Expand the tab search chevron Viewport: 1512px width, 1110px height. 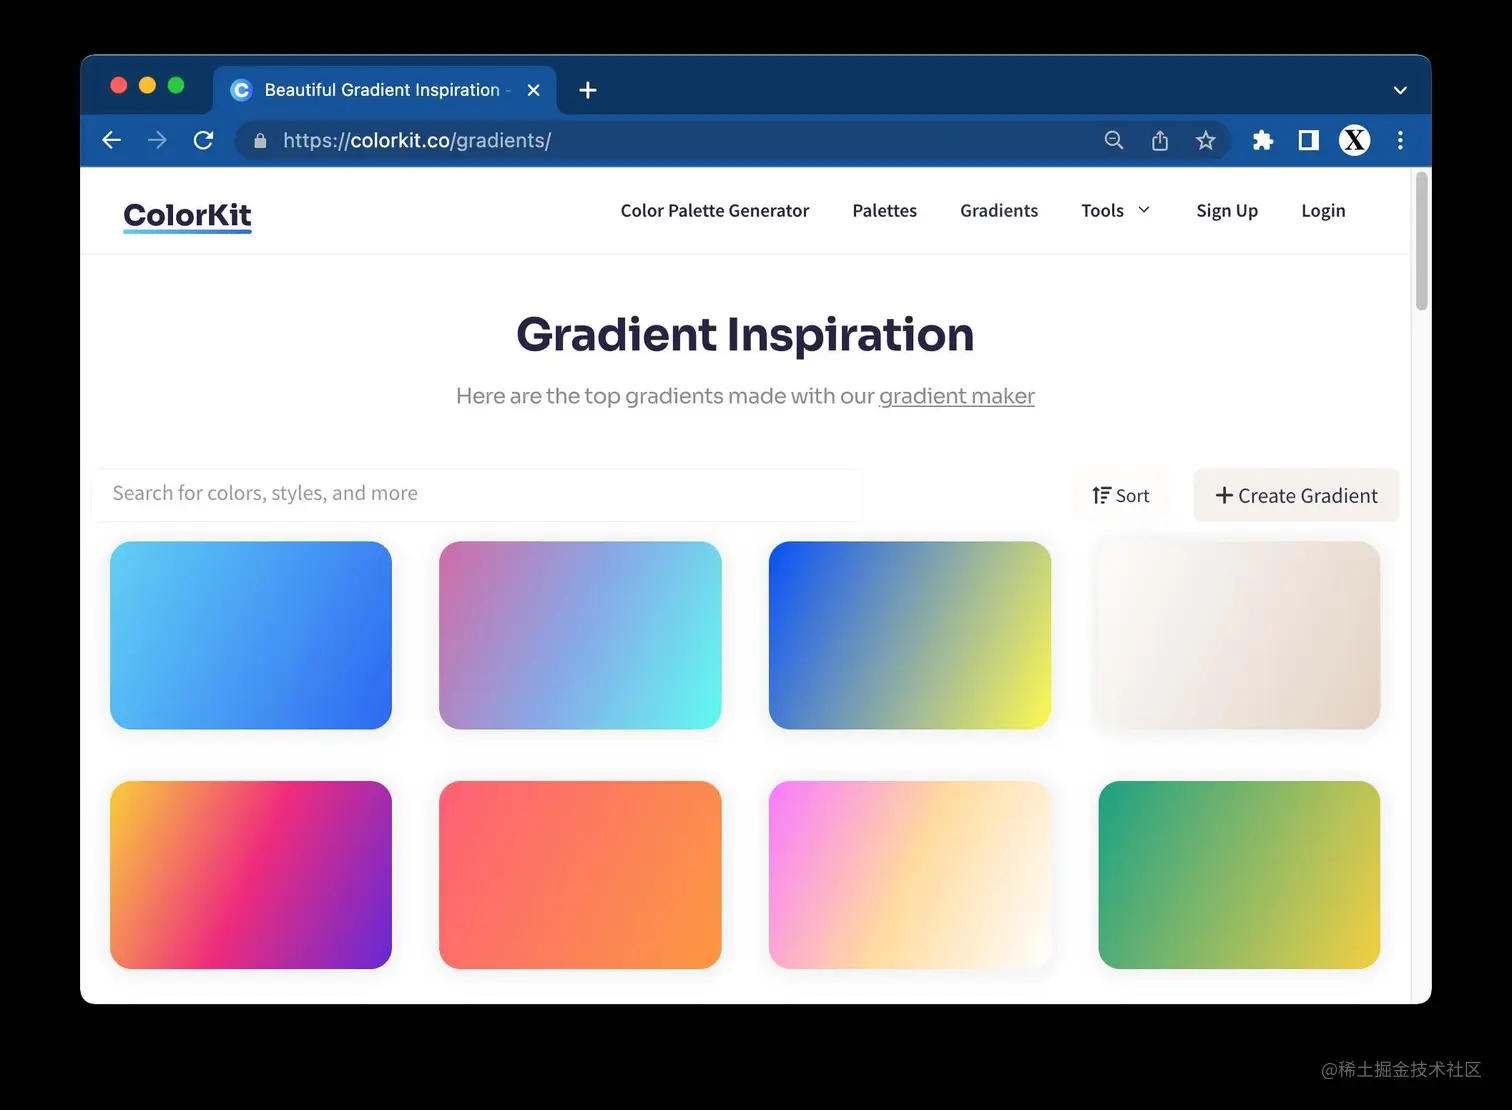[x=1400, y=89]
